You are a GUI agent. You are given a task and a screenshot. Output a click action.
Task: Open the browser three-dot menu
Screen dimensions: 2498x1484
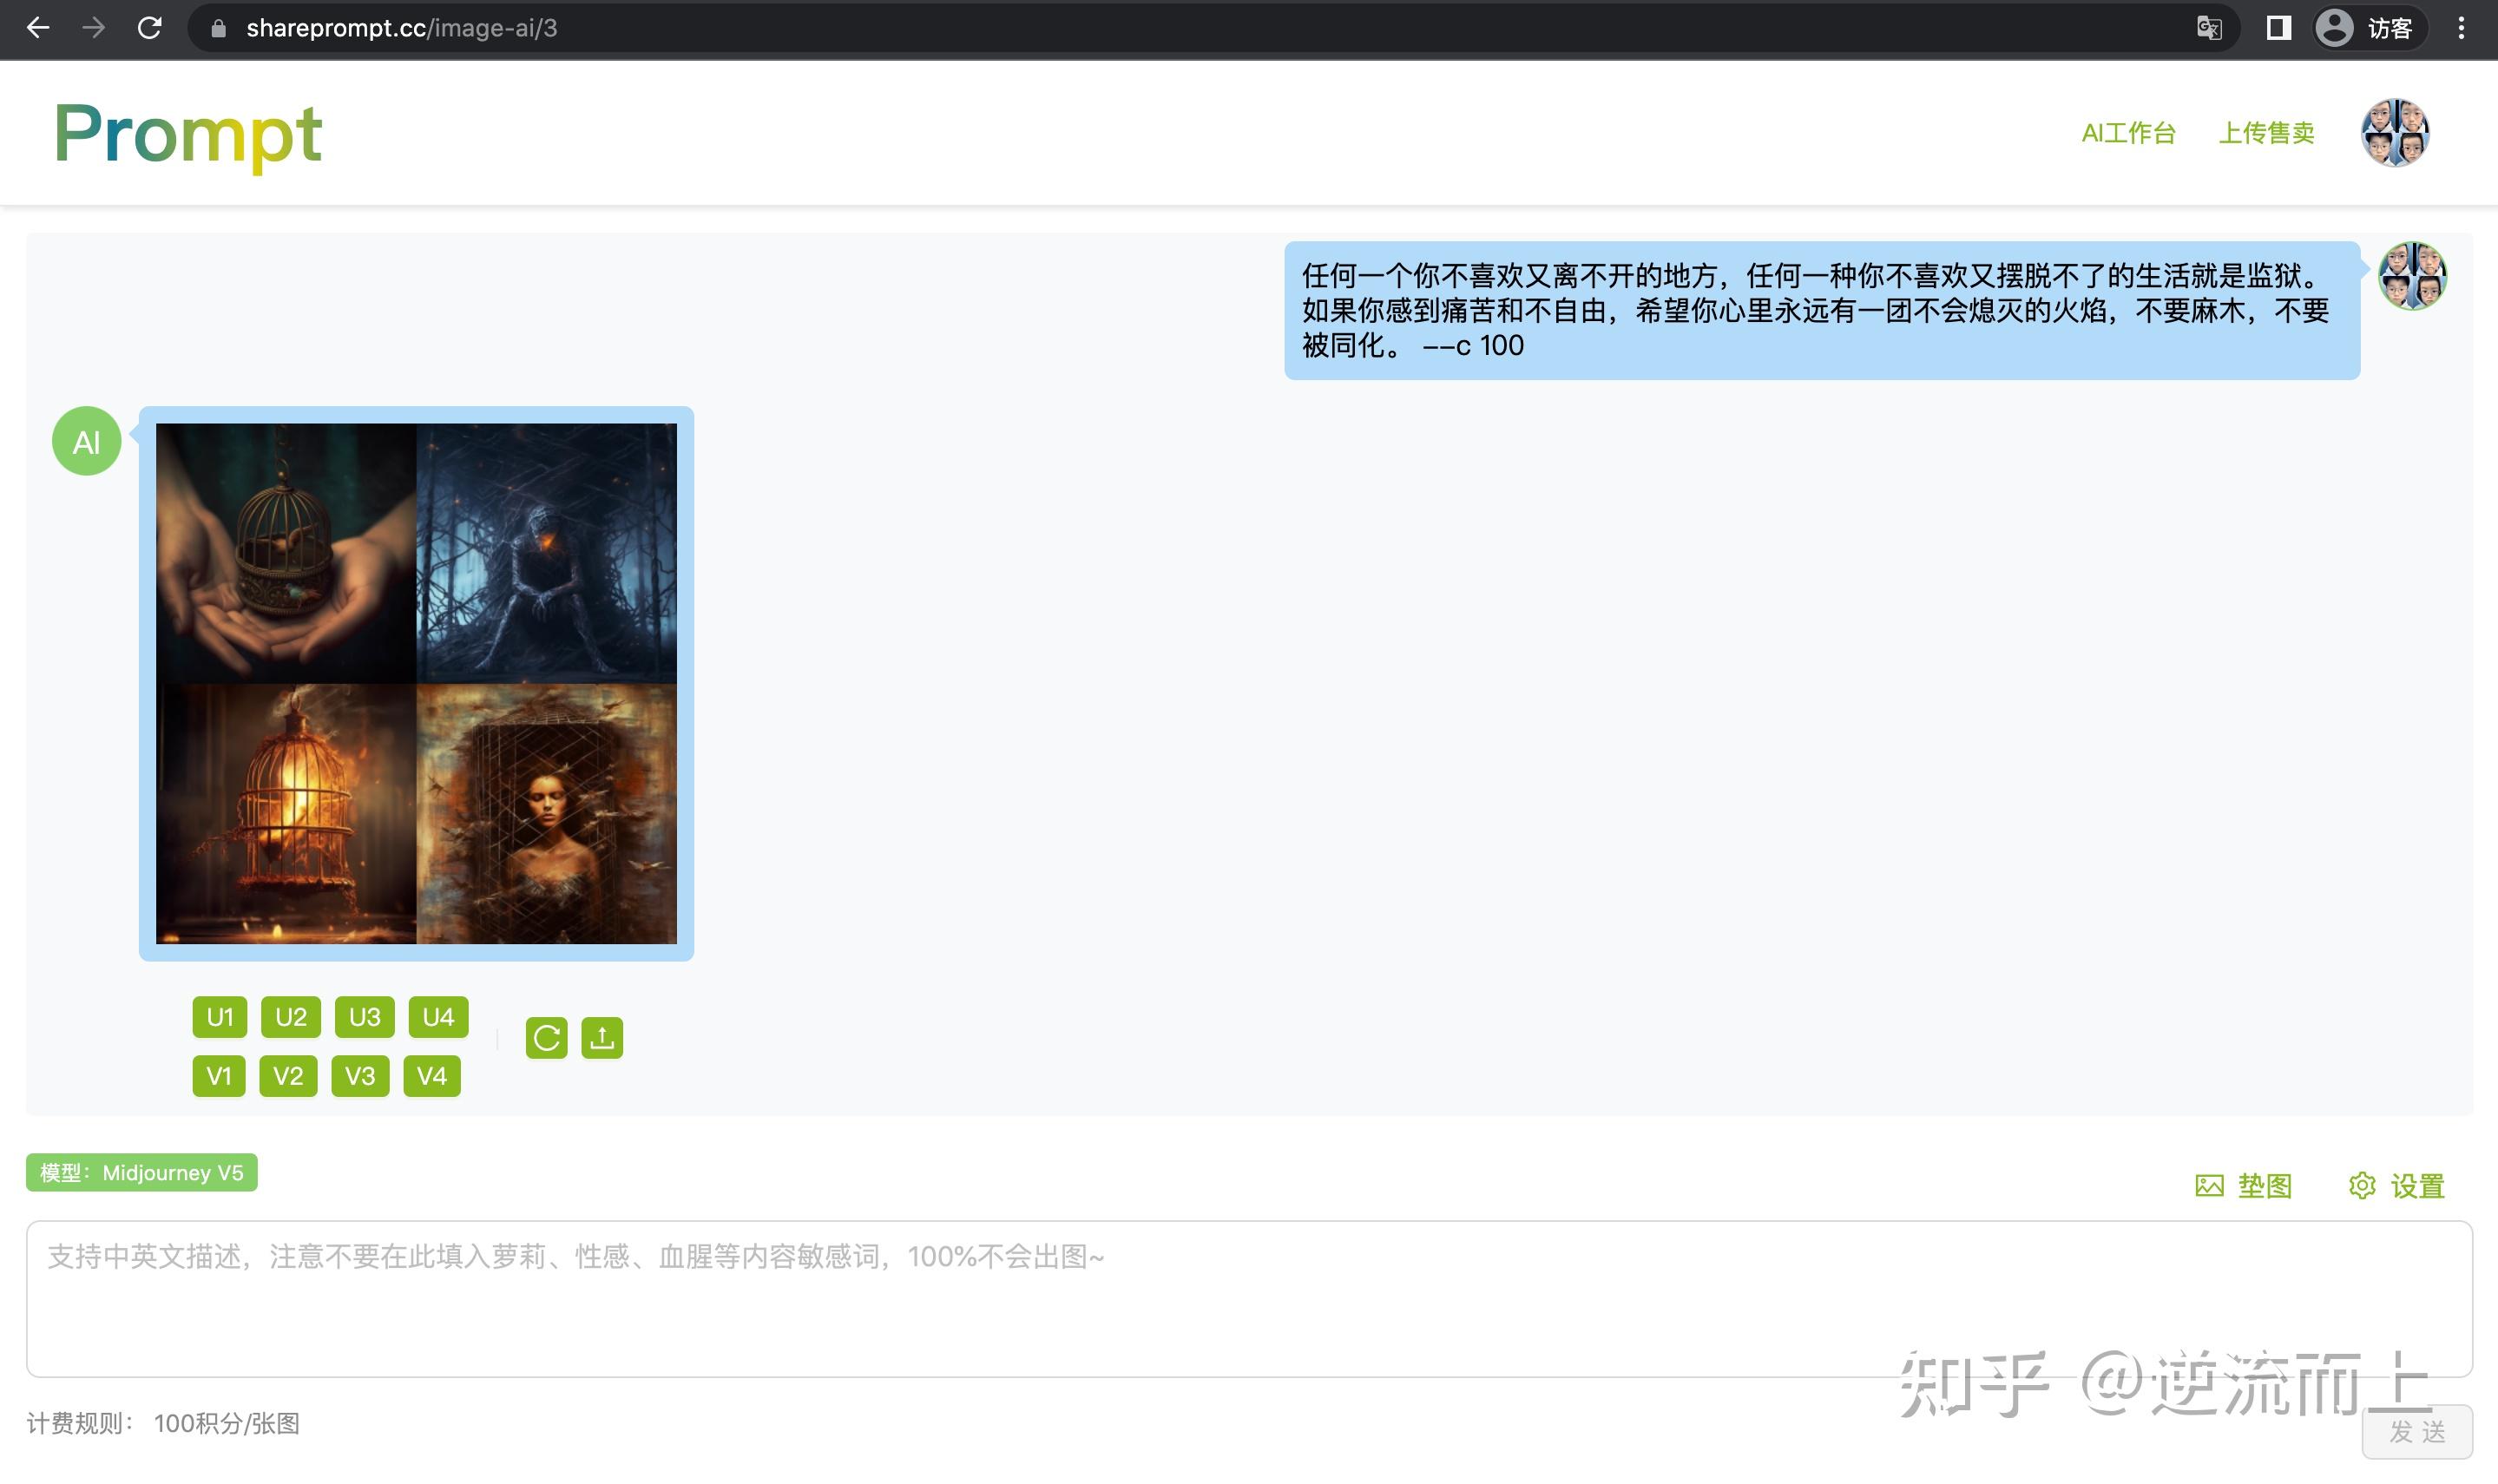click(x=2462, y=28)
